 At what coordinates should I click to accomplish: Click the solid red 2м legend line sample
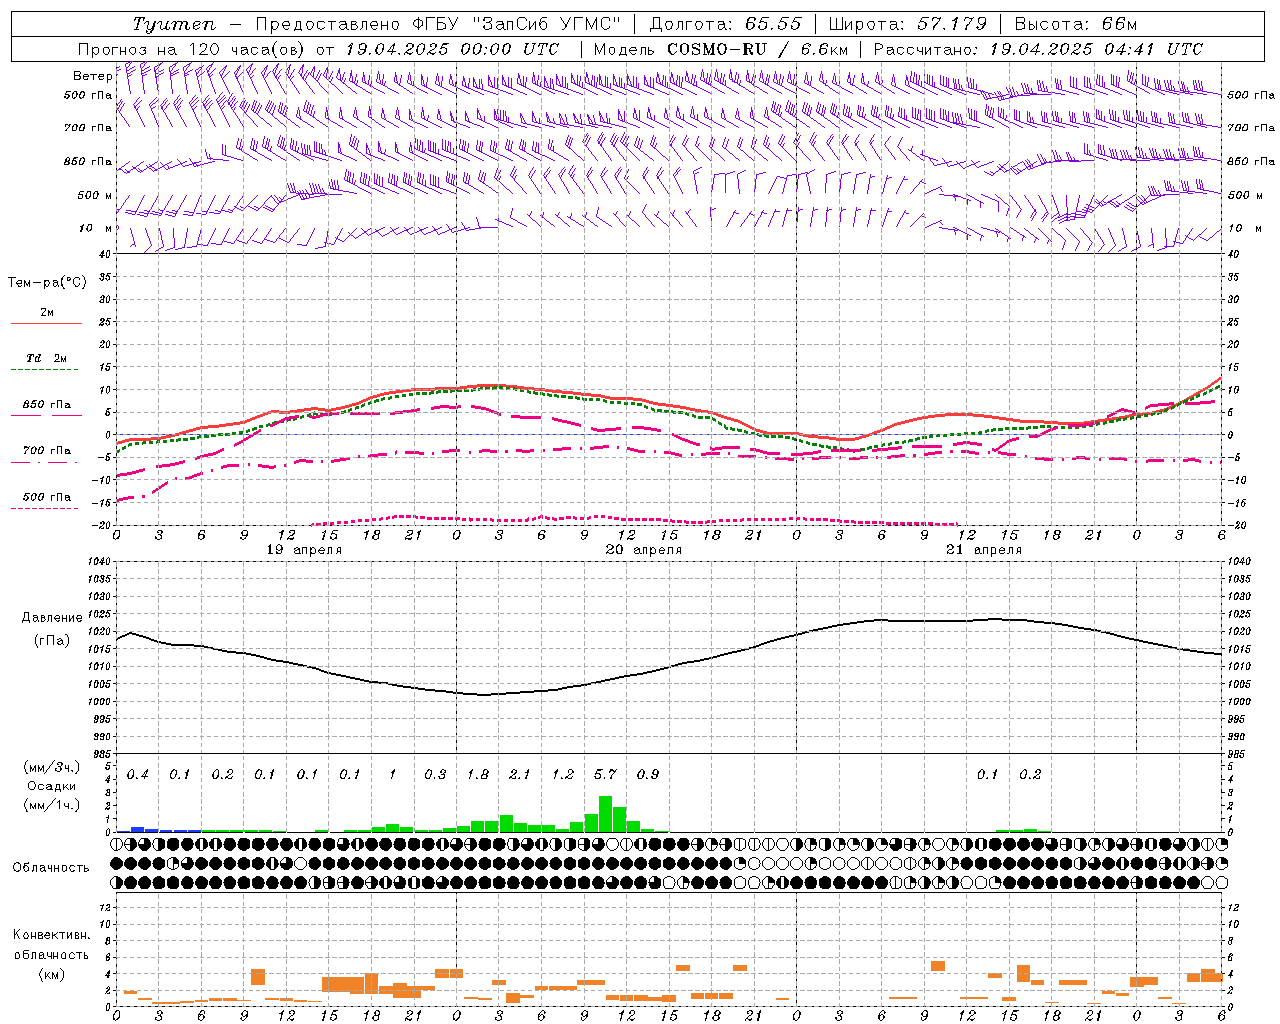(46, 323)
